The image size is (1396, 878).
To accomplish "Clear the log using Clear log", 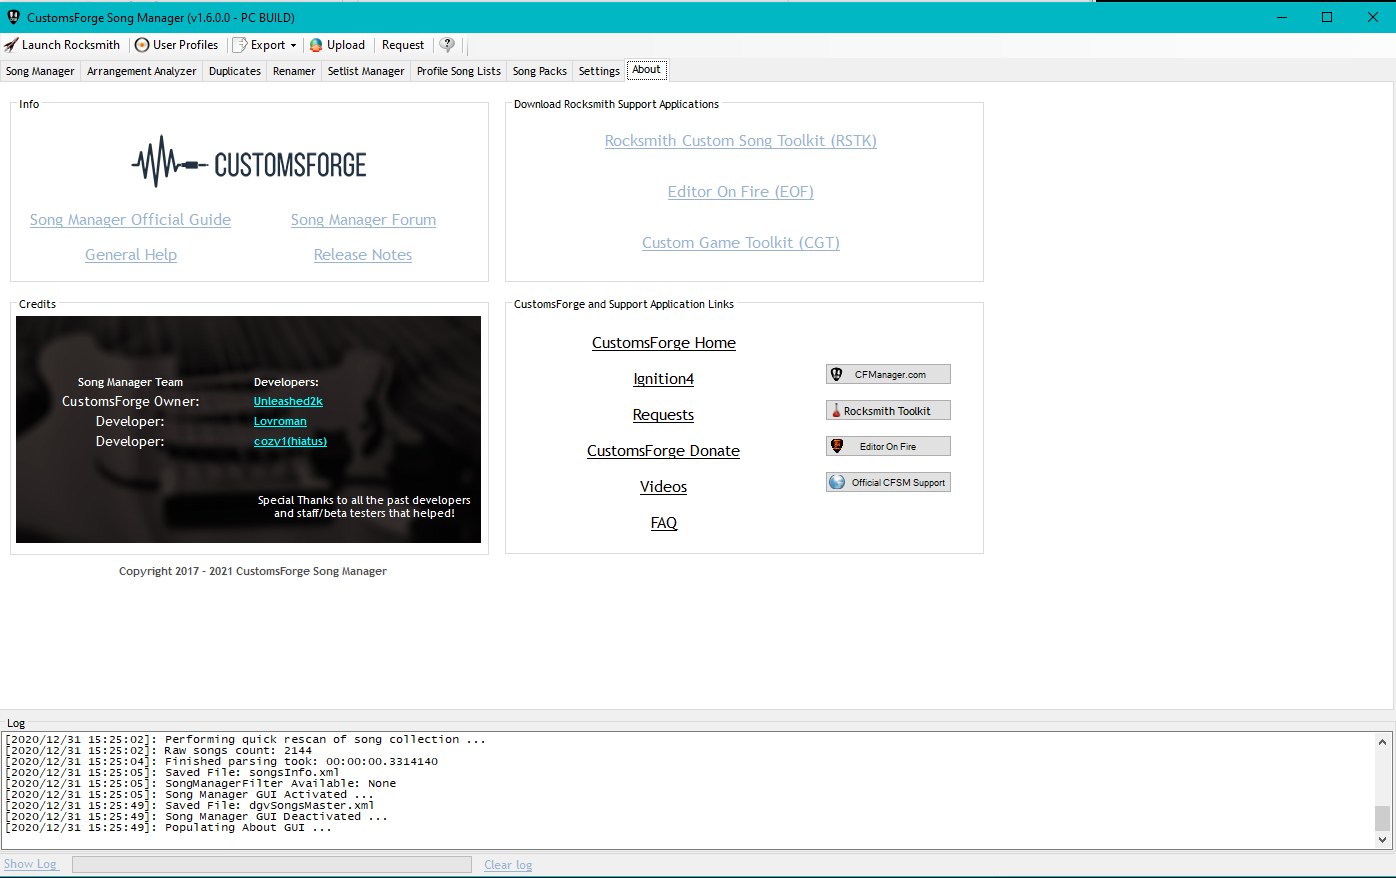I will point(508,864).
